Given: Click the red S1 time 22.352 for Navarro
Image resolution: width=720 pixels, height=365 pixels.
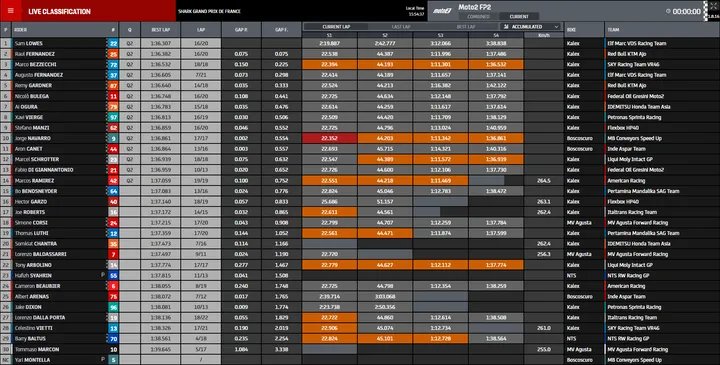Looking at the screenshot, I should pos(329,139).
